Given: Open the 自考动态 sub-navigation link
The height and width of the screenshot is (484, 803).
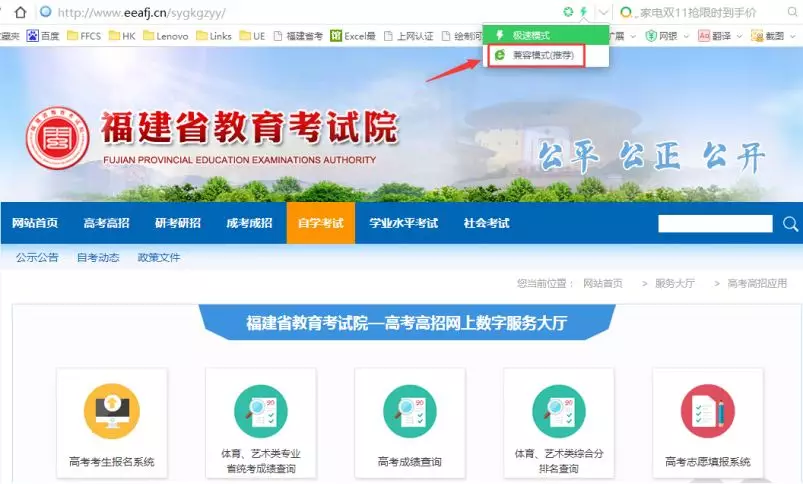Looking at the screenshot, I should pyautogui.click(x=98, y=257).
